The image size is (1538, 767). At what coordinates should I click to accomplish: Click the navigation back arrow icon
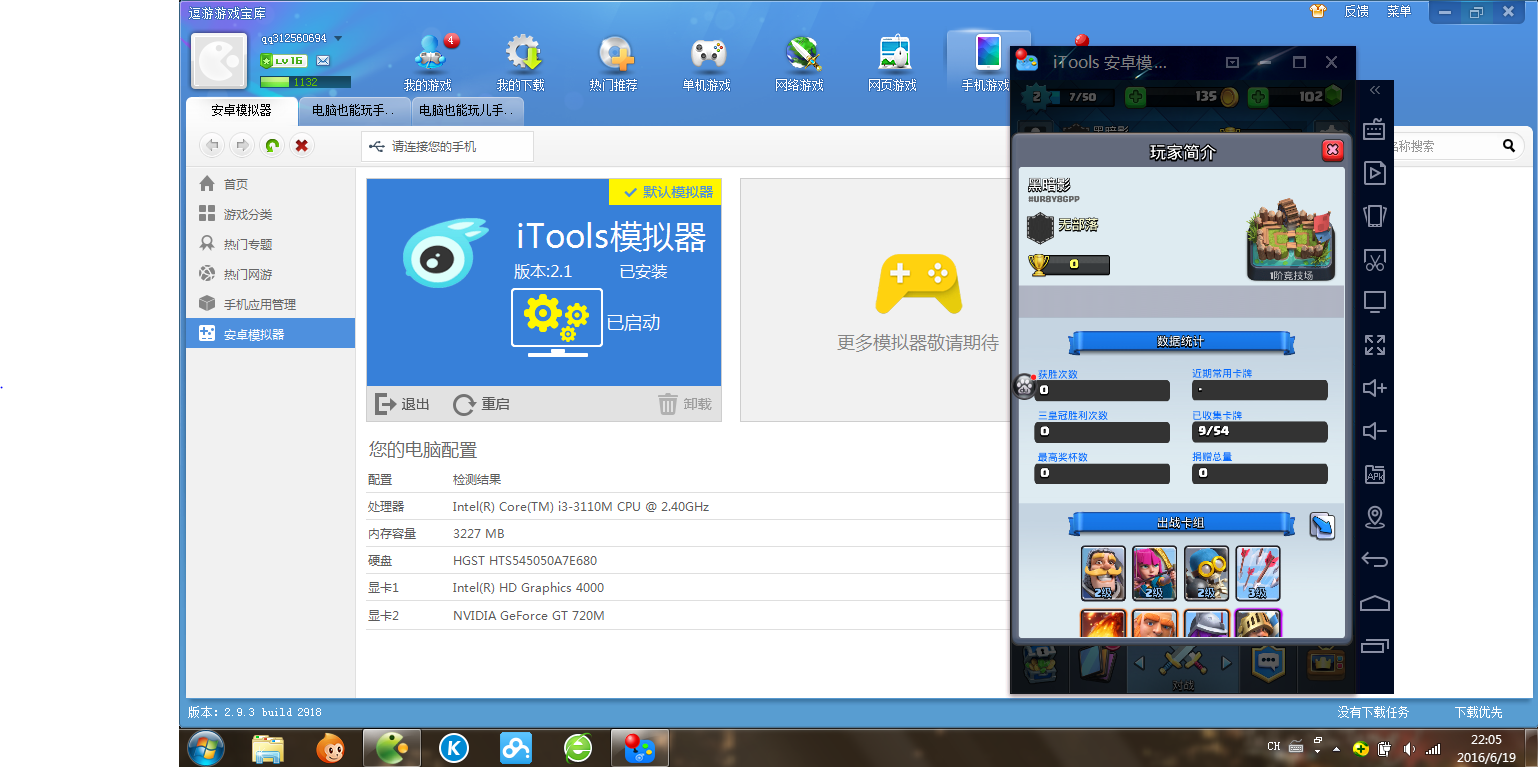click(x=211, y=146)
